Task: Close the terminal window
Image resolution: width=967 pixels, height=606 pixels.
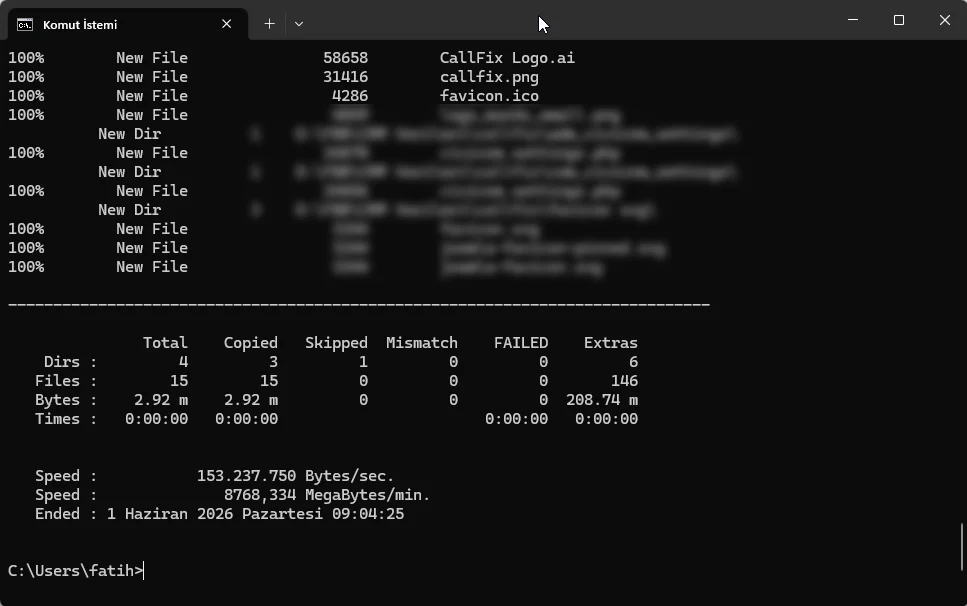Action: click(x=944, y=20)
